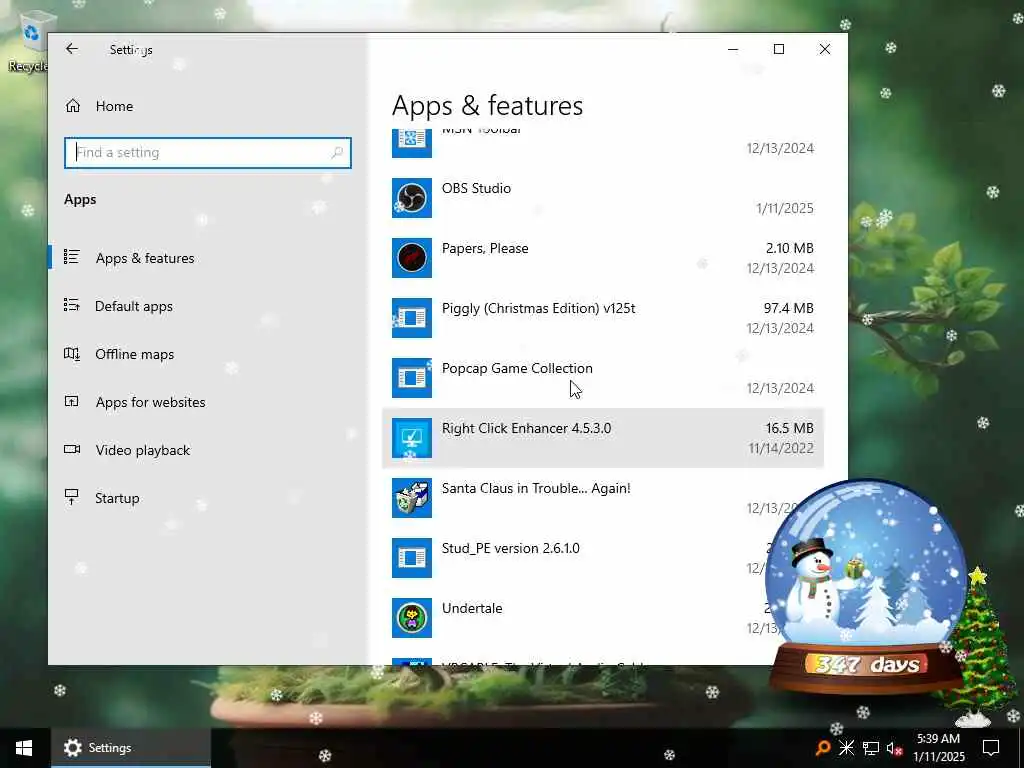1024x768 pixels.
Task: Click the Popcap Game Collection app icon
Action: (x=411, y=378)
